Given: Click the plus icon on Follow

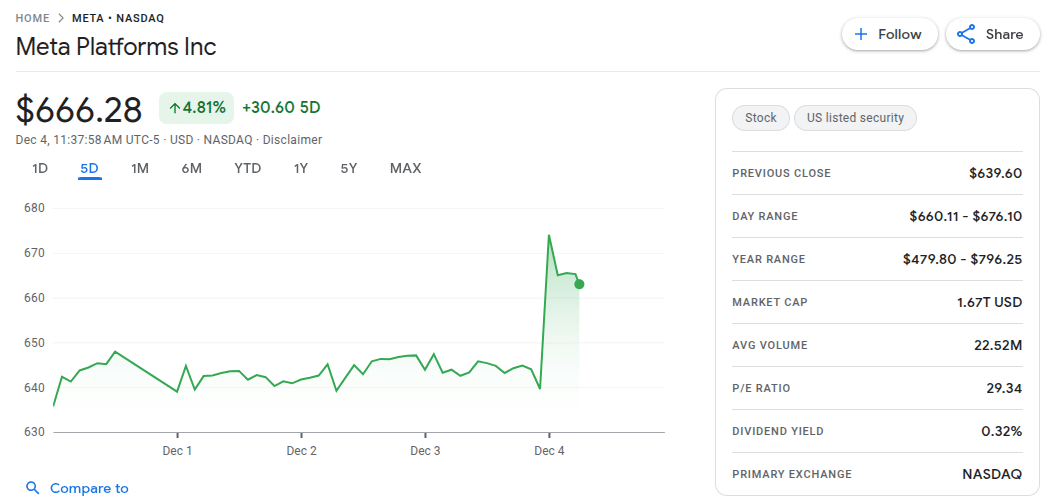Looking at the screenshot, I should pos(860,34).
